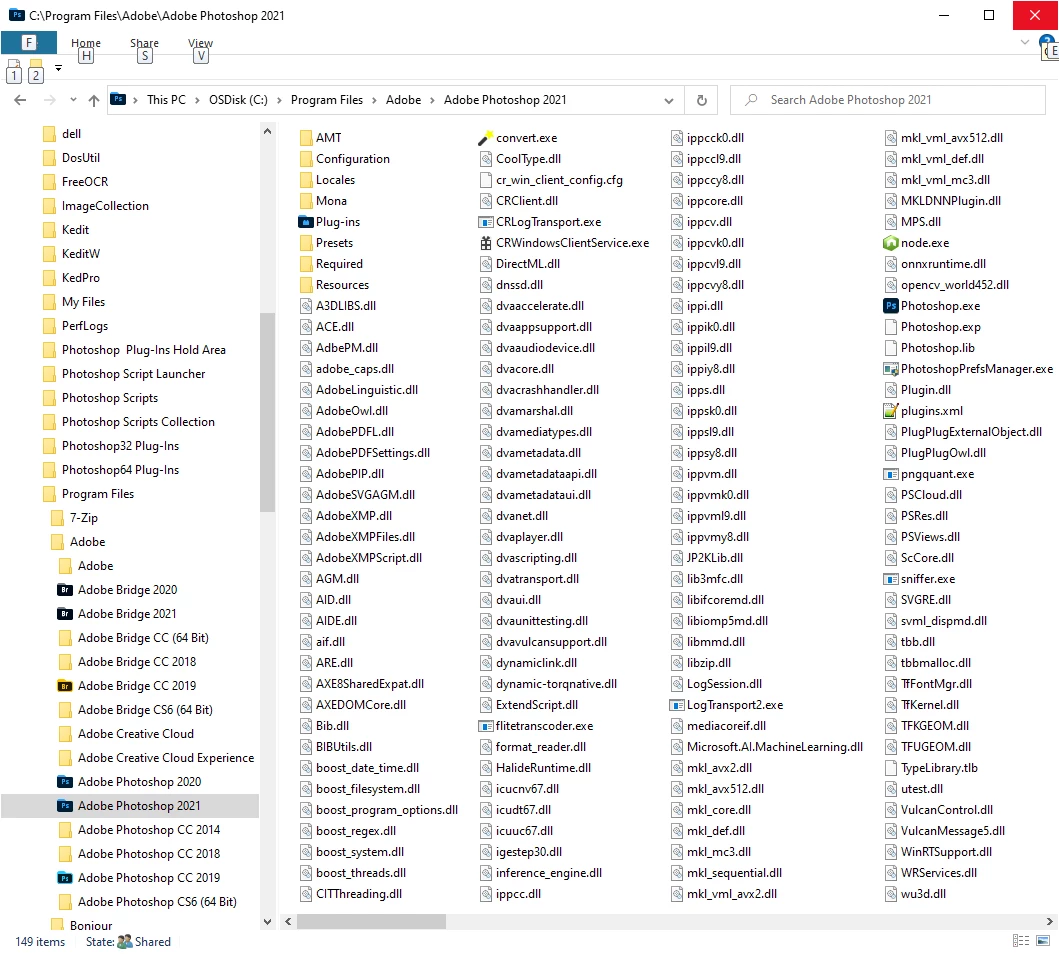Select the dynamic-torqnative.dll file
Viewport: 1059px width, 954px height.
pos(556,684)
